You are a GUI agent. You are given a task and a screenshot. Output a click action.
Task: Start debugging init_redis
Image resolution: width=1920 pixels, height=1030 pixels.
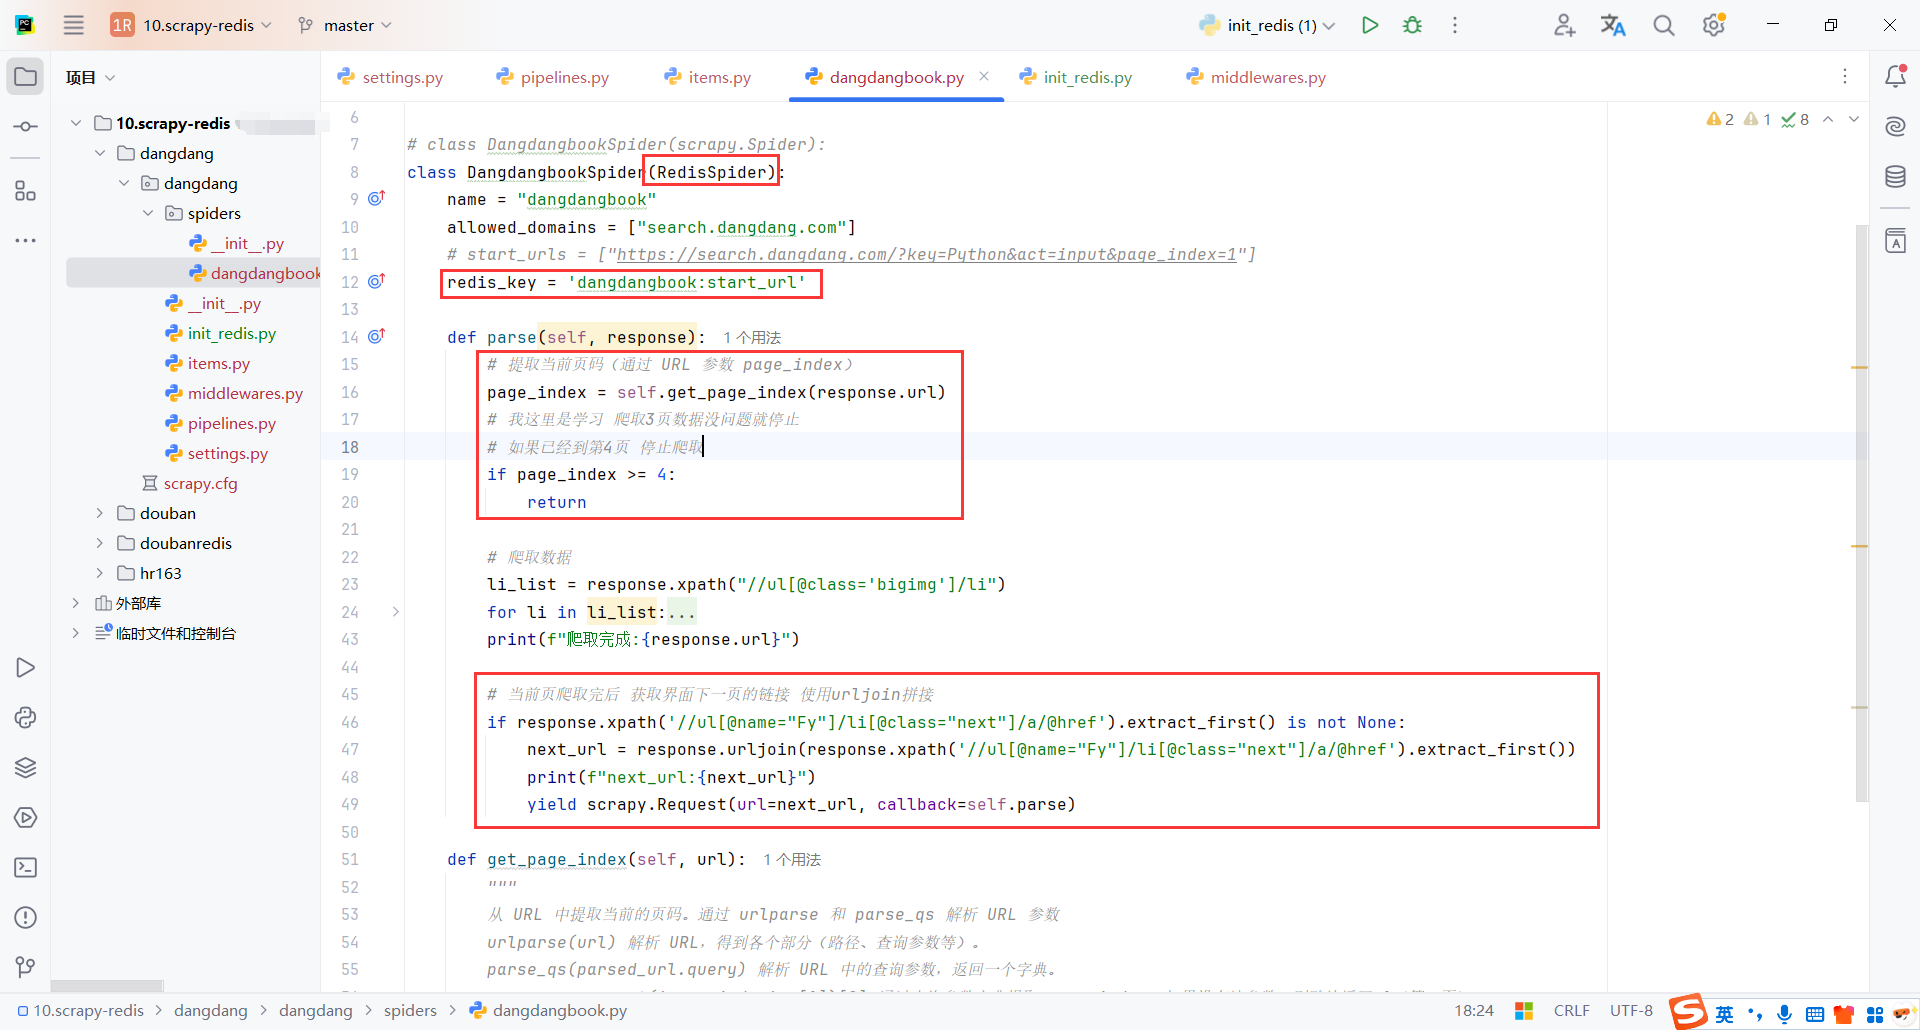click(x=1412, y=25)
